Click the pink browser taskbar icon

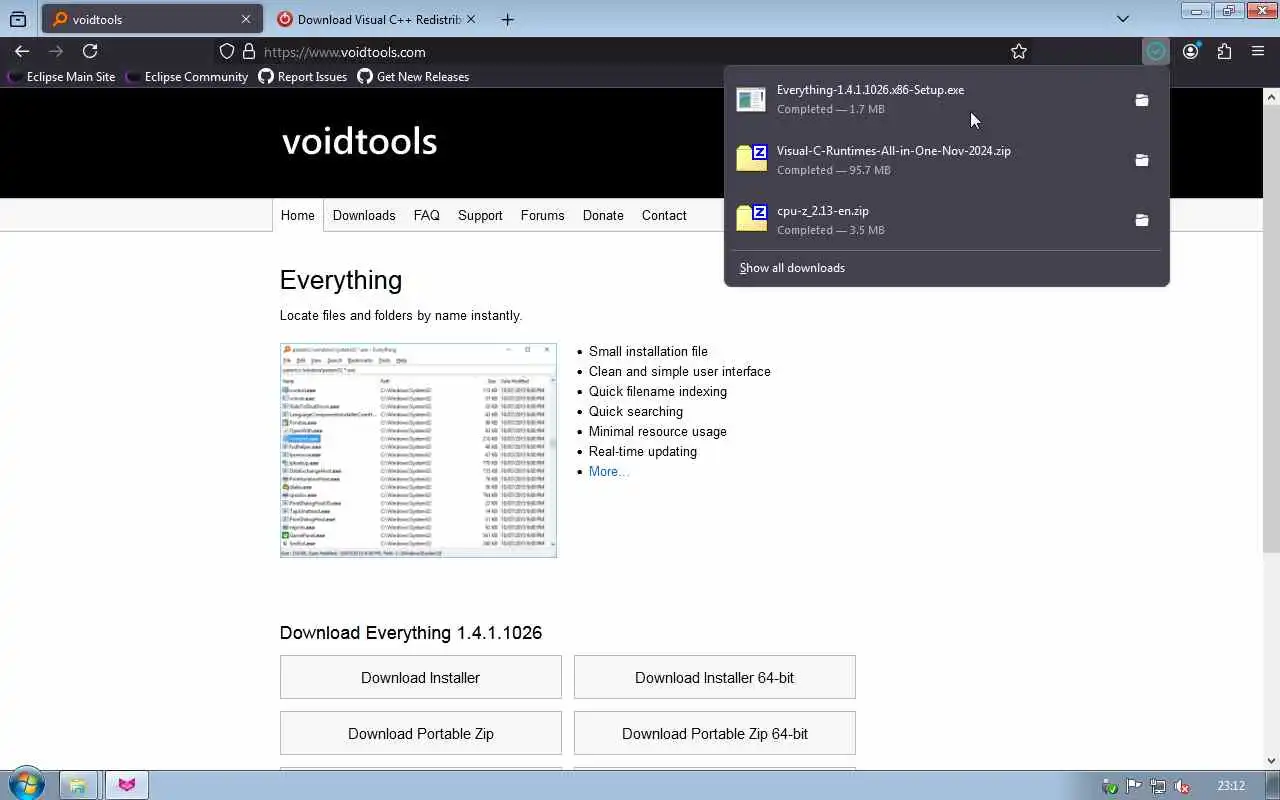pyautogui.click(x=127, y=785)
